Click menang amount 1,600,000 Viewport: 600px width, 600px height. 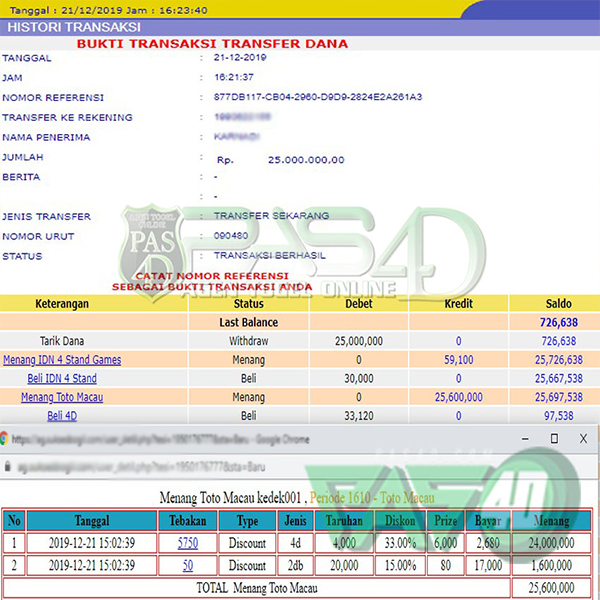[551, 566]
